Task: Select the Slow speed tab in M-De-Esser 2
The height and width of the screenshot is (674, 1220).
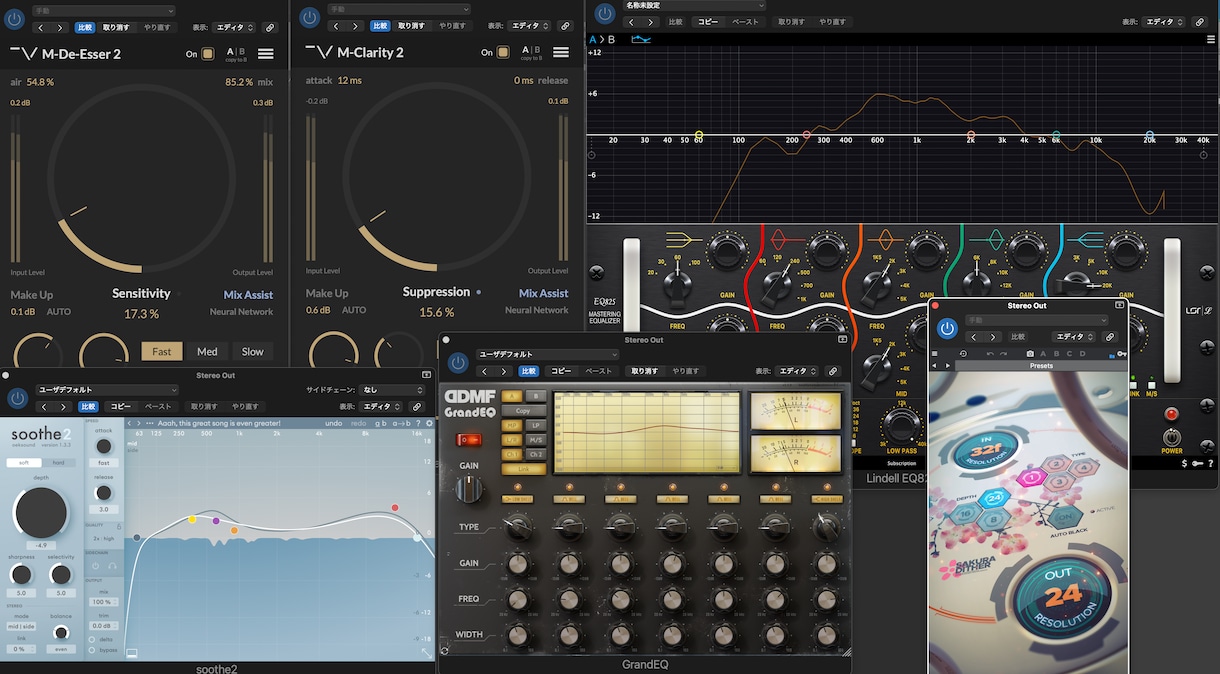Action: [x=253, y=351]
